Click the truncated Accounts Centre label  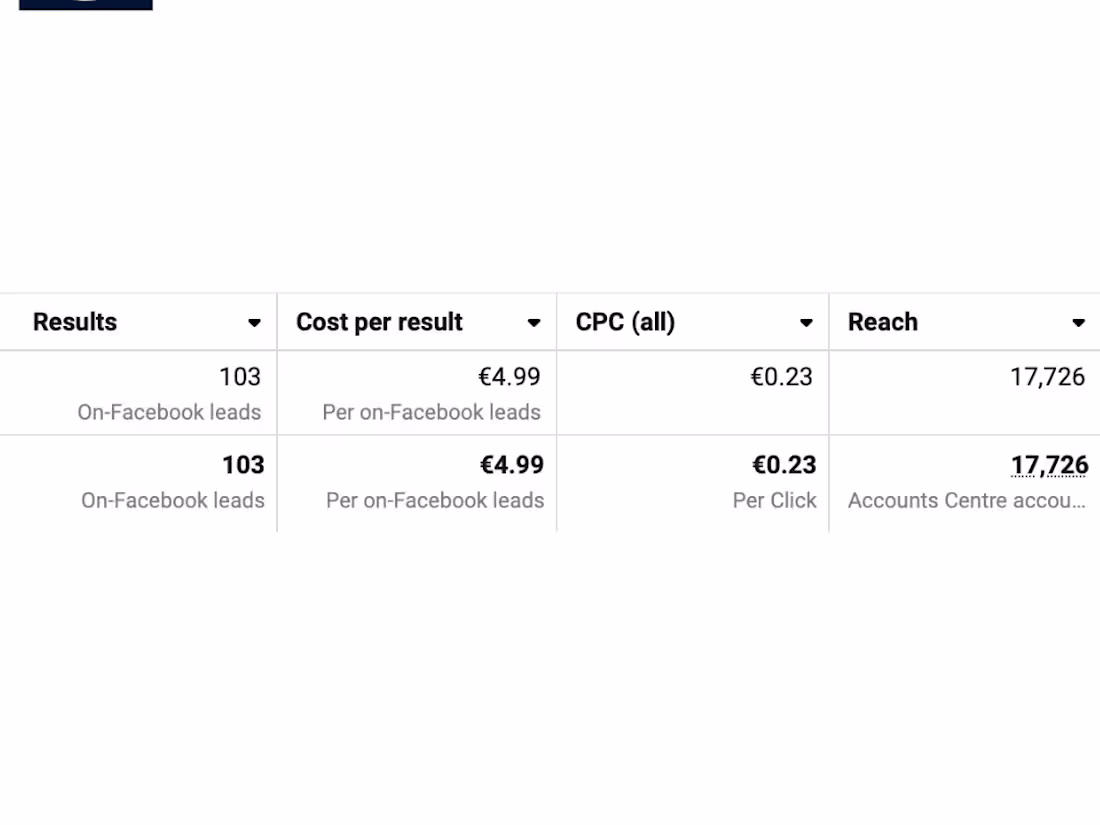pos(966,500)
